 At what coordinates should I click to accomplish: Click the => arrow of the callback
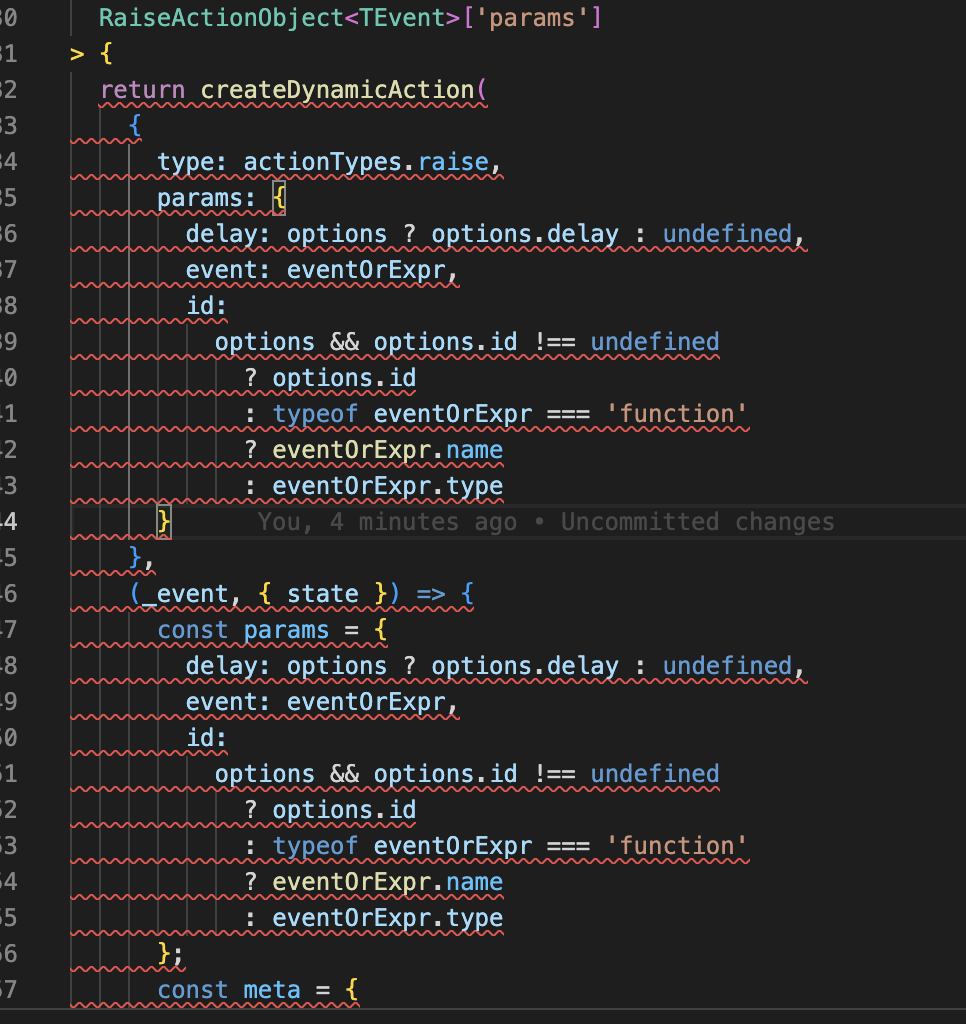pyautogui.click(x=431, y=594)
